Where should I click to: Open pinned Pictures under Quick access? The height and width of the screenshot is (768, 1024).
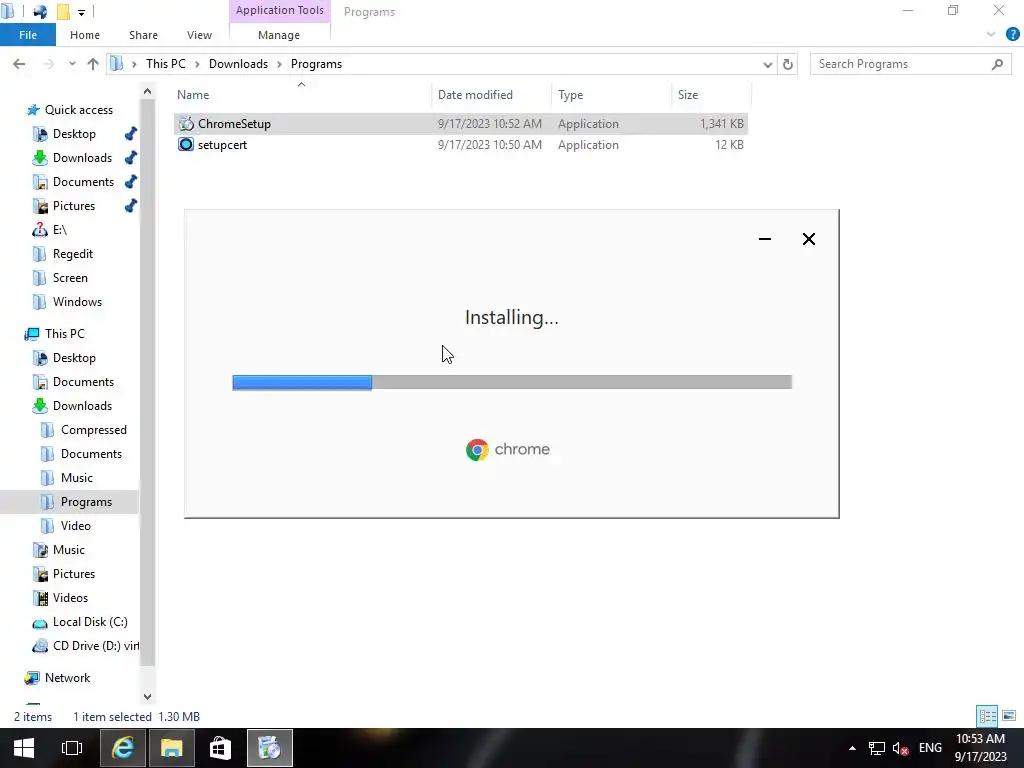tap(74, 206)
